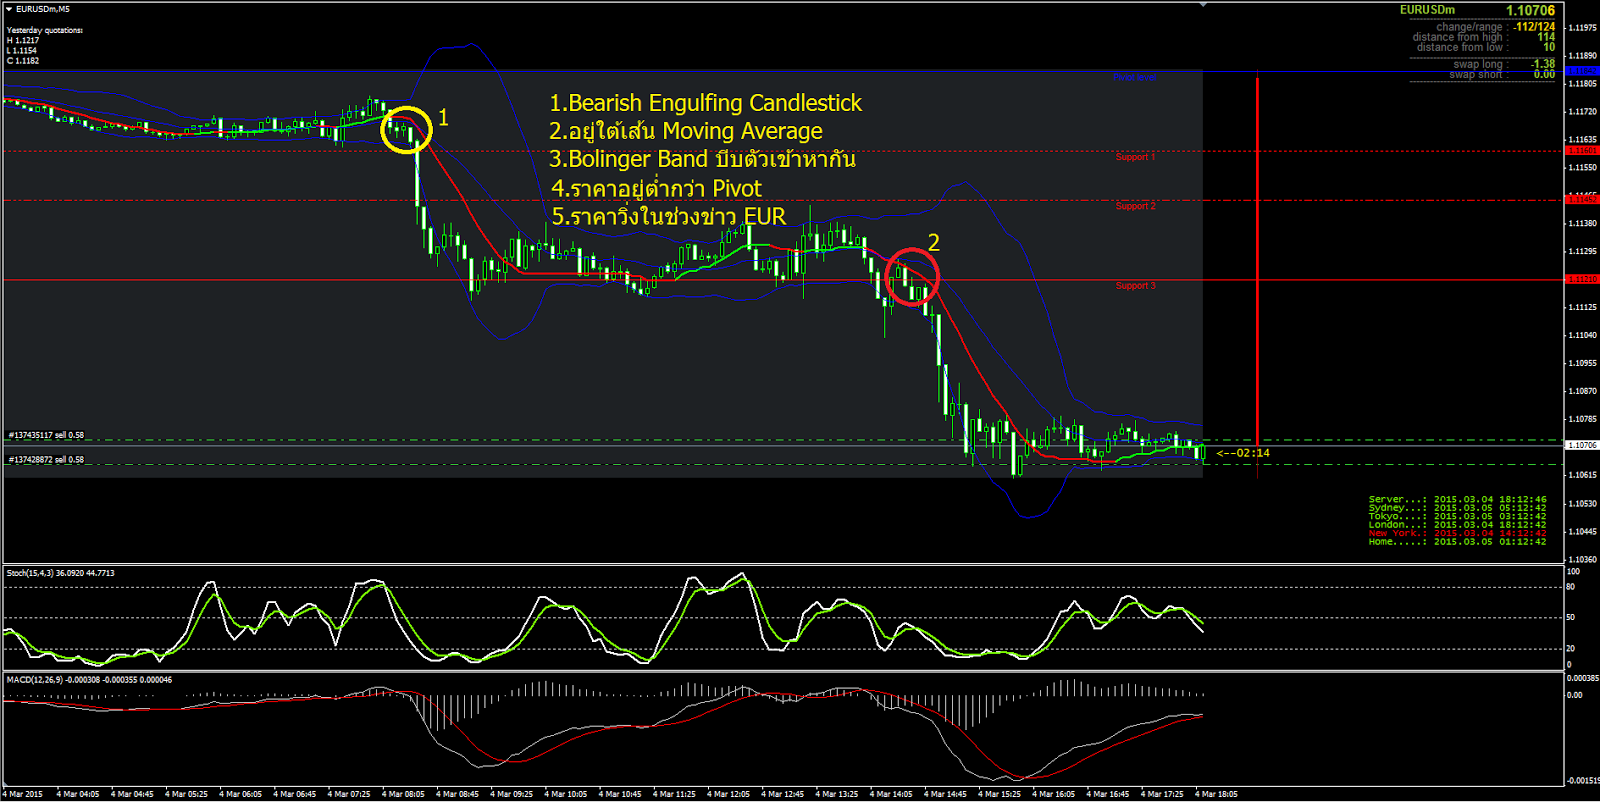The width and height of the screenshot is (1600, 802).
Task: Click yesterday's close value 'C 1.1182'
Action: 23,61
